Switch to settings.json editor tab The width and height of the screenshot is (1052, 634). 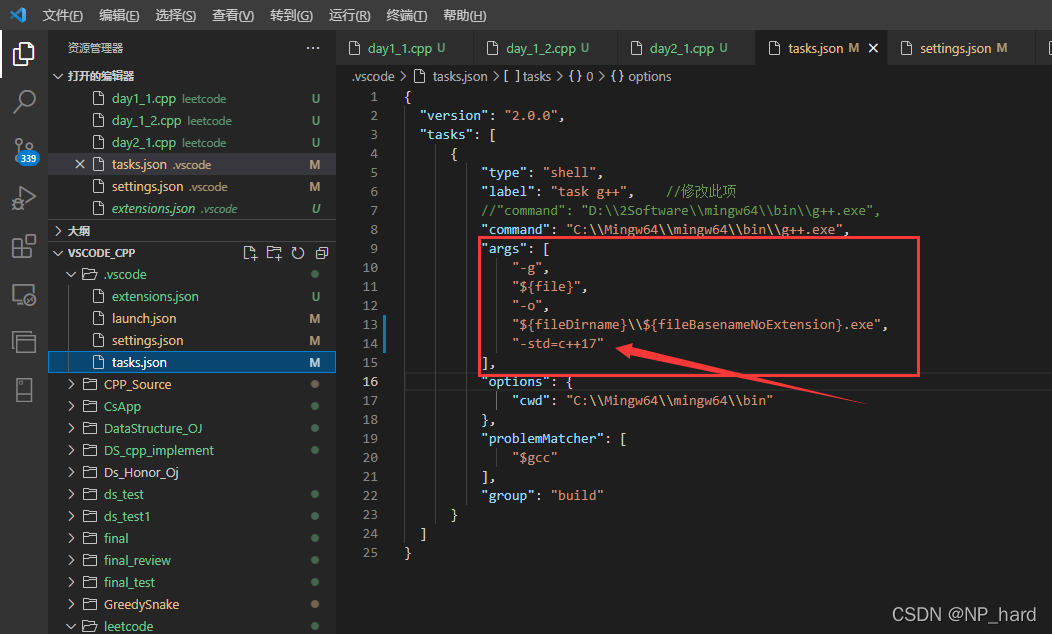(x=962, y=48)
